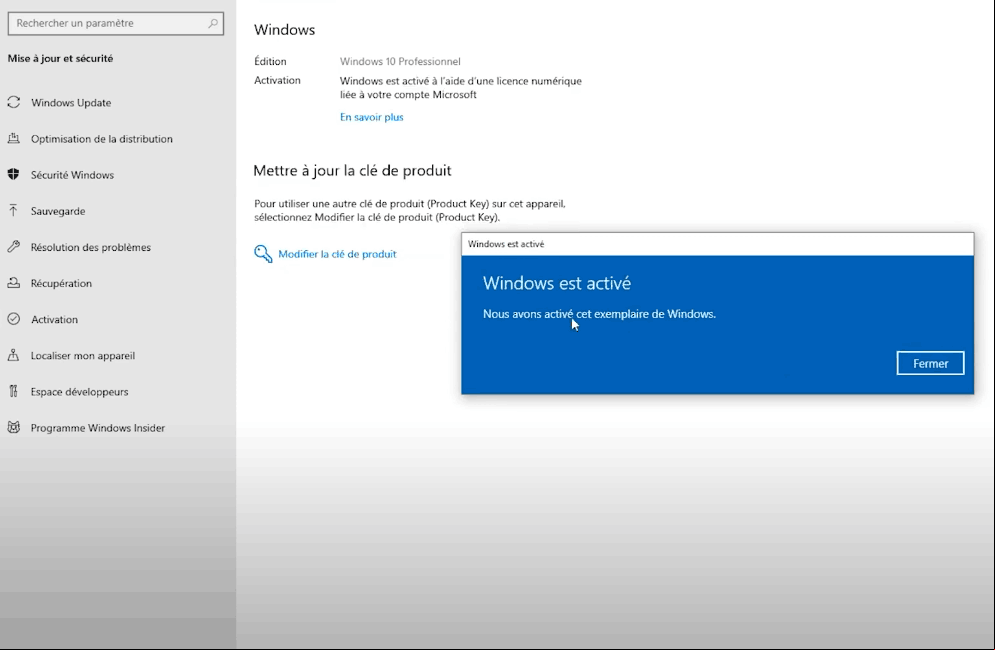The image size is (995, 650).
Task: Click Modifier la clé de produit link
Action: click(337, 254)
